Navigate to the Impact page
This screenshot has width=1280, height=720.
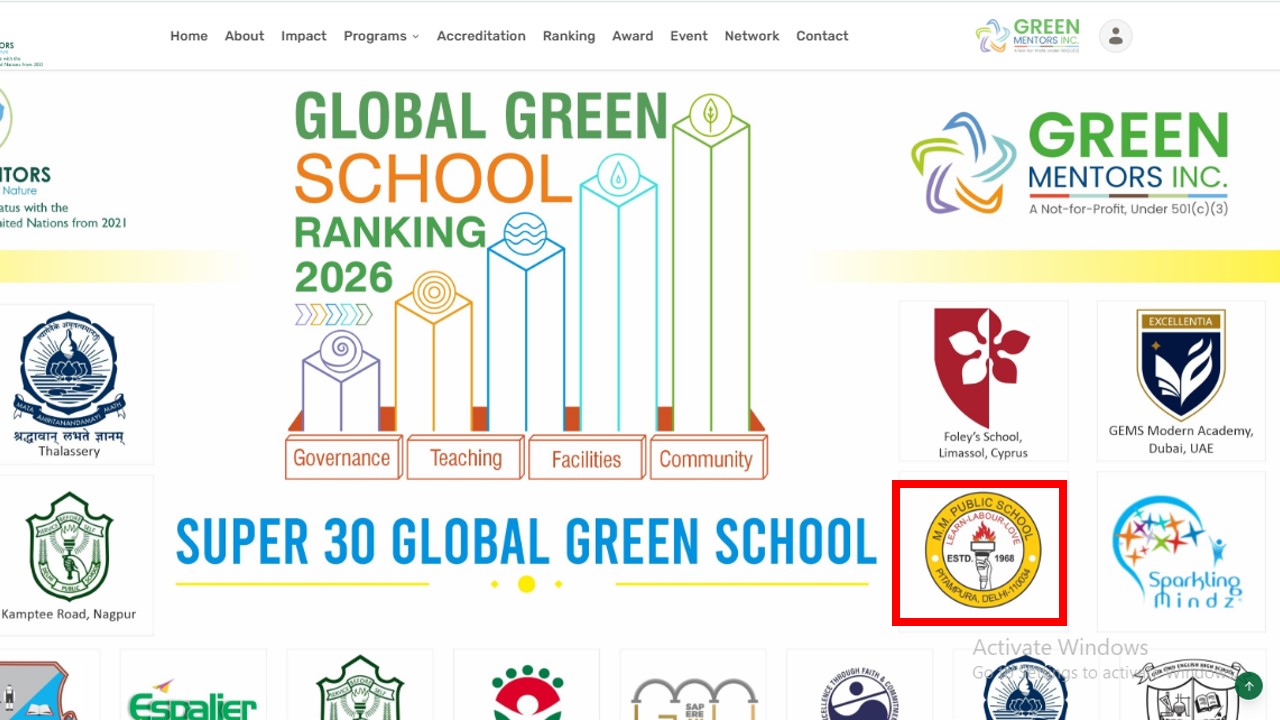click(304, 36)
